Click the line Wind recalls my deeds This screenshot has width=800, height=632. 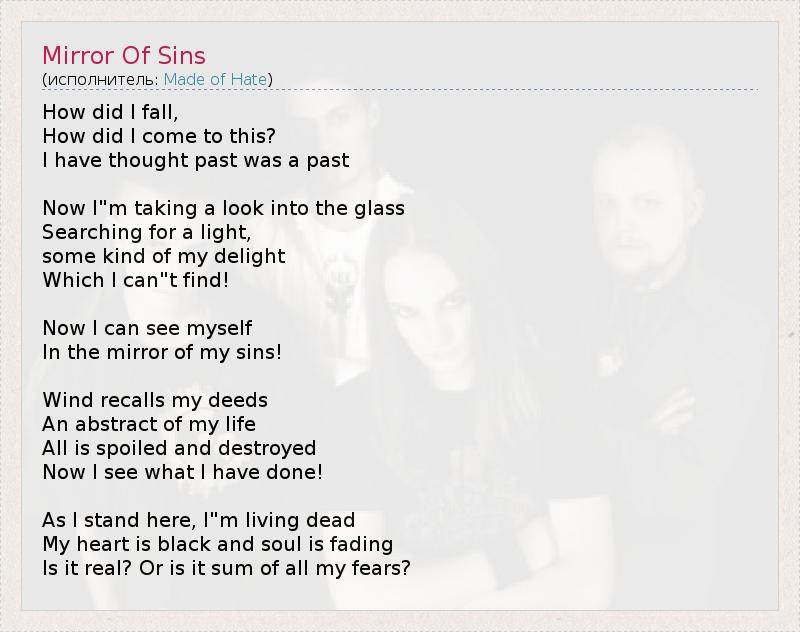(x=155, y=400)
